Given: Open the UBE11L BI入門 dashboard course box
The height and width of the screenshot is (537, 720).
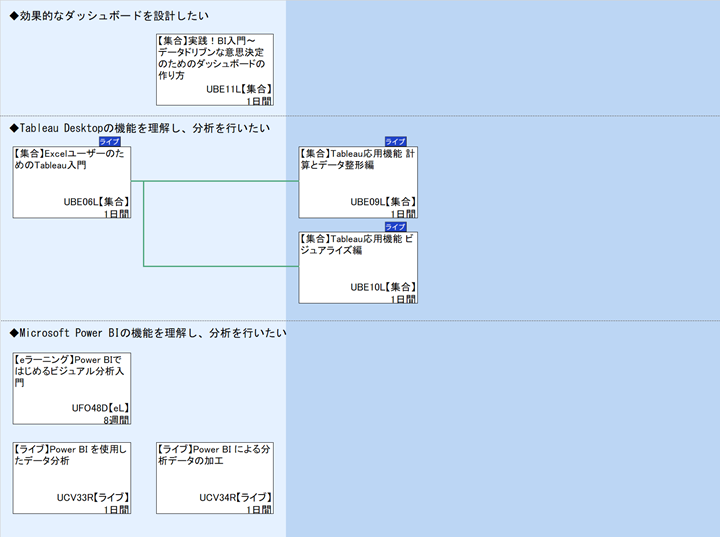Looking at the screenshot, I should point(215,69).
